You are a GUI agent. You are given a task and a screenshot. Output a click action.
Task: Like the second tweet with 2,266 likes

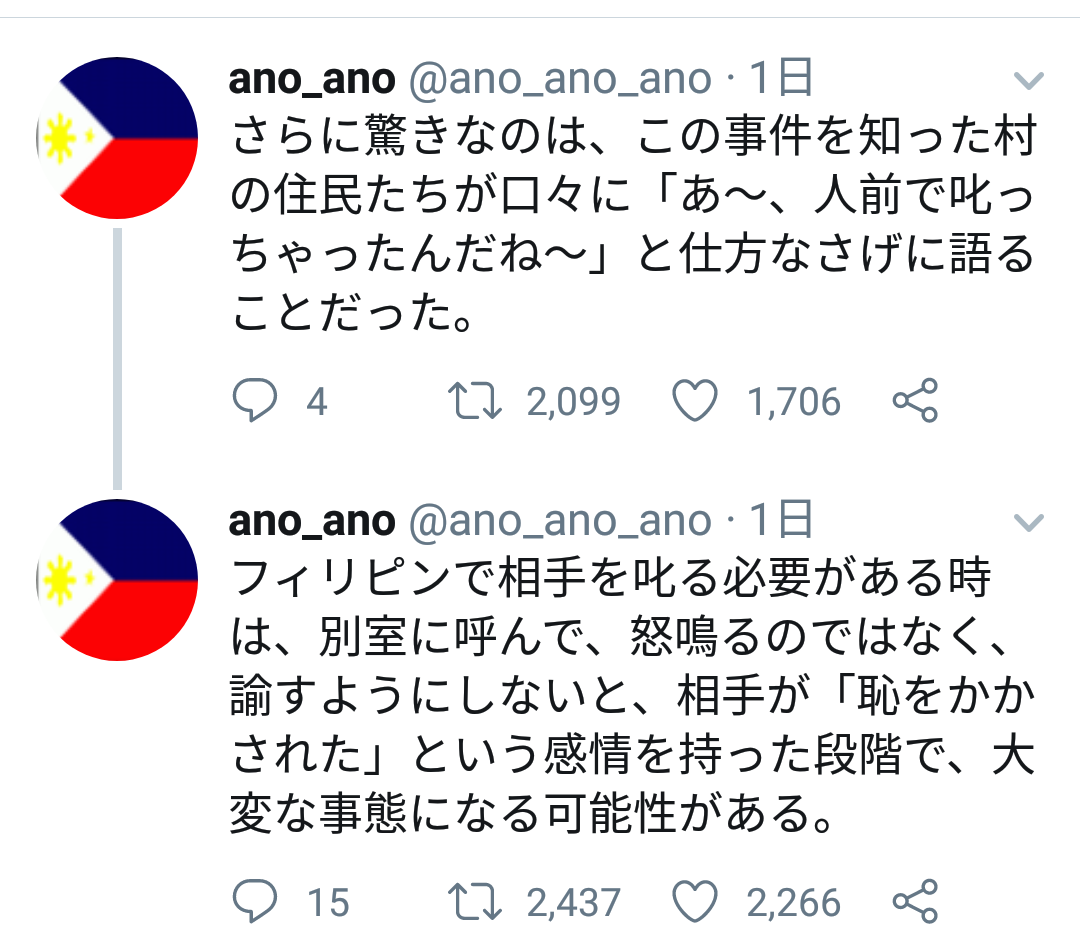[x=694, y=902]
